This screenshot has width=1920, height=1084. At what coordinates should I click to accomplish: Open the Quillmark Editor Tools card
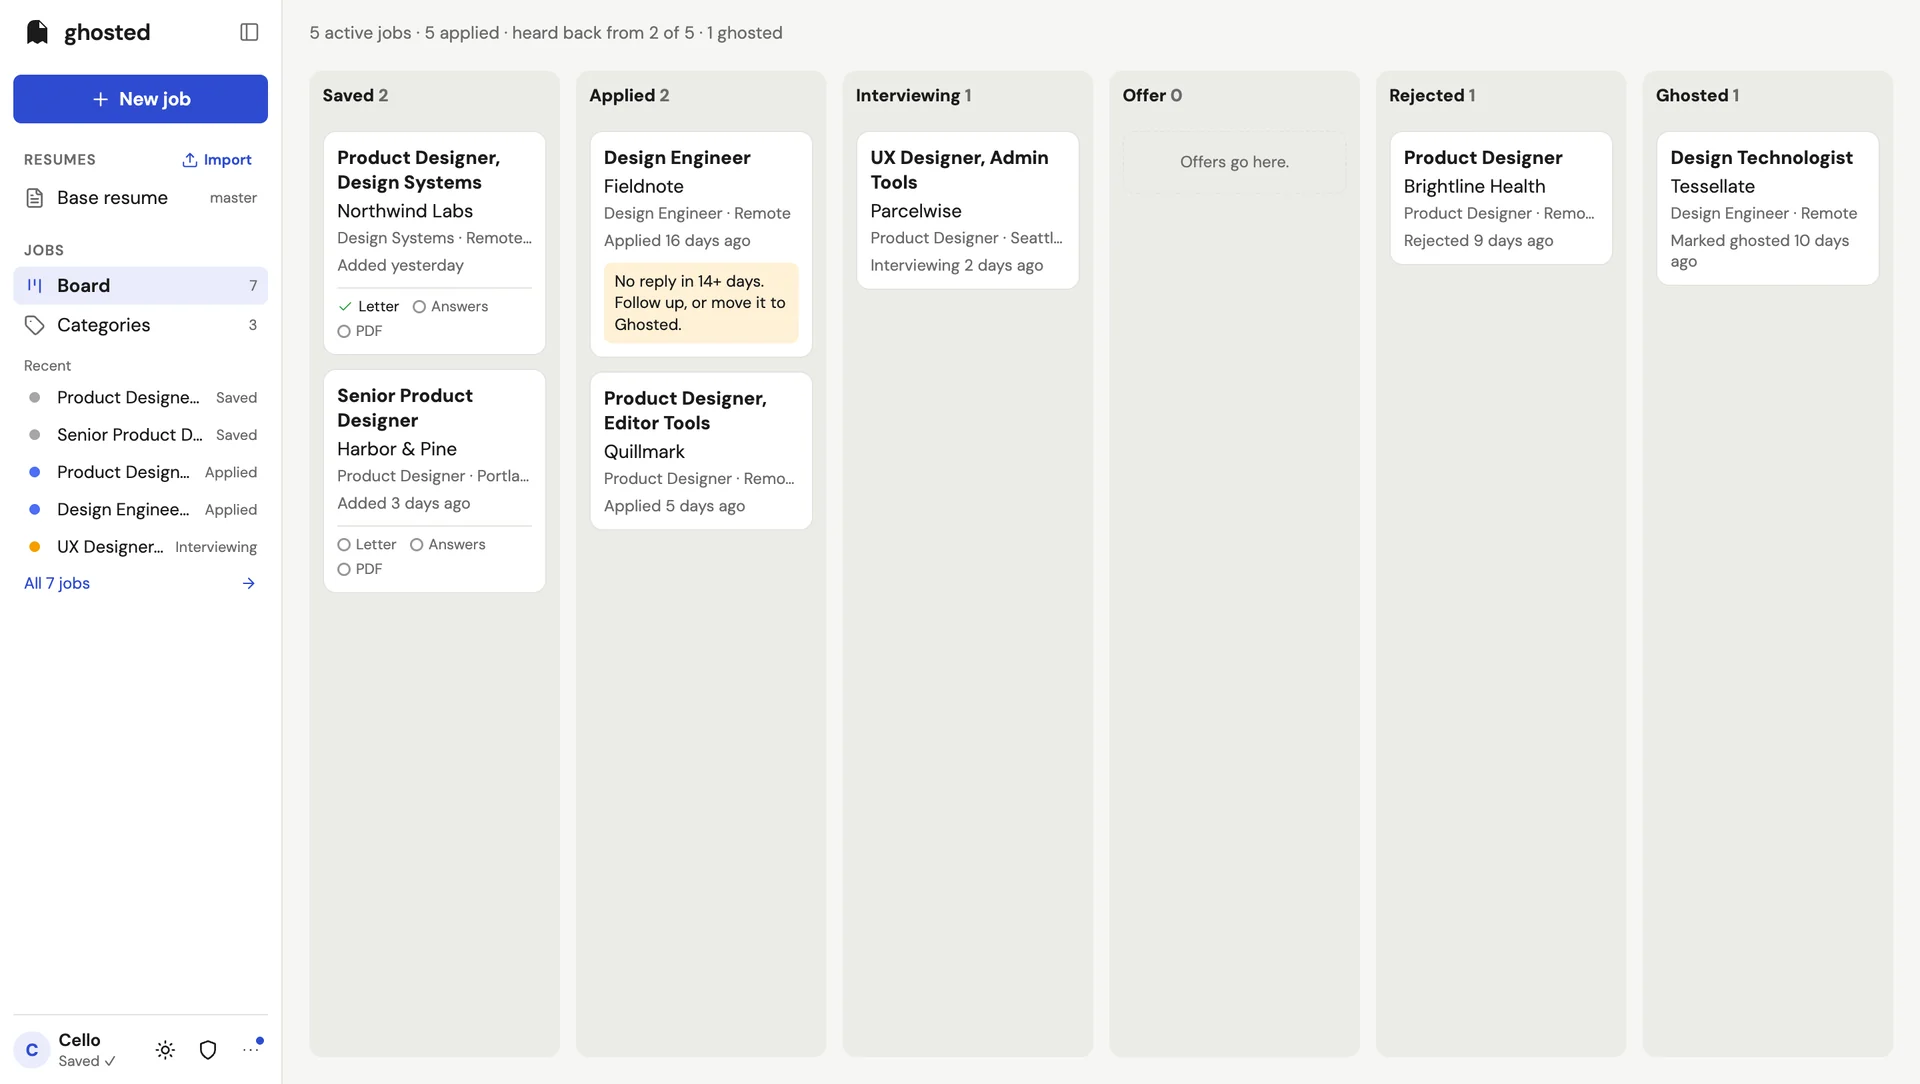point(701,451)
